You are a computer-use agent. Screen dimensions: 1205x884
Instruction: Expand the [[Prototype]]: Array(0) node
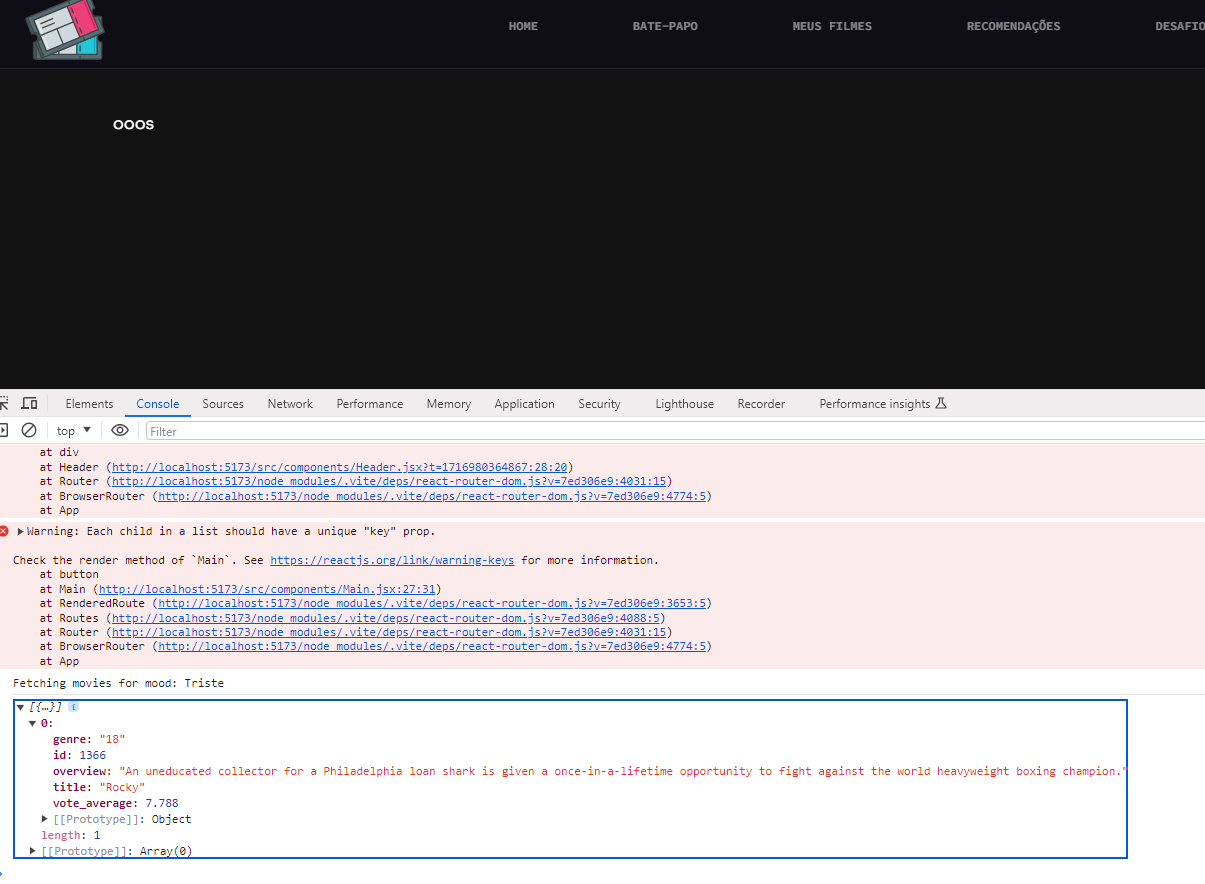click(33, 851)
